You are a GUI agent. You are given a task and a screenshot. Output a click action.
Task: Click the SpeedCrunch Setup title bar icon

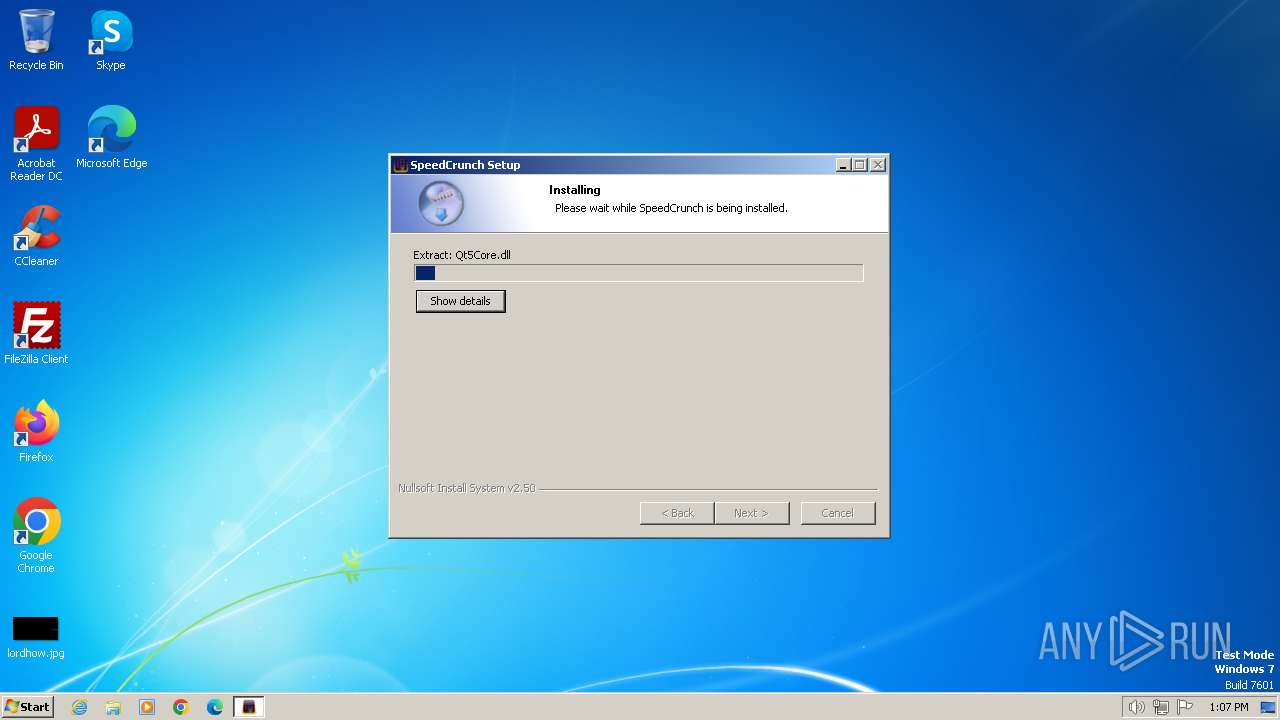pyautogui.click(x=401, y=165)
